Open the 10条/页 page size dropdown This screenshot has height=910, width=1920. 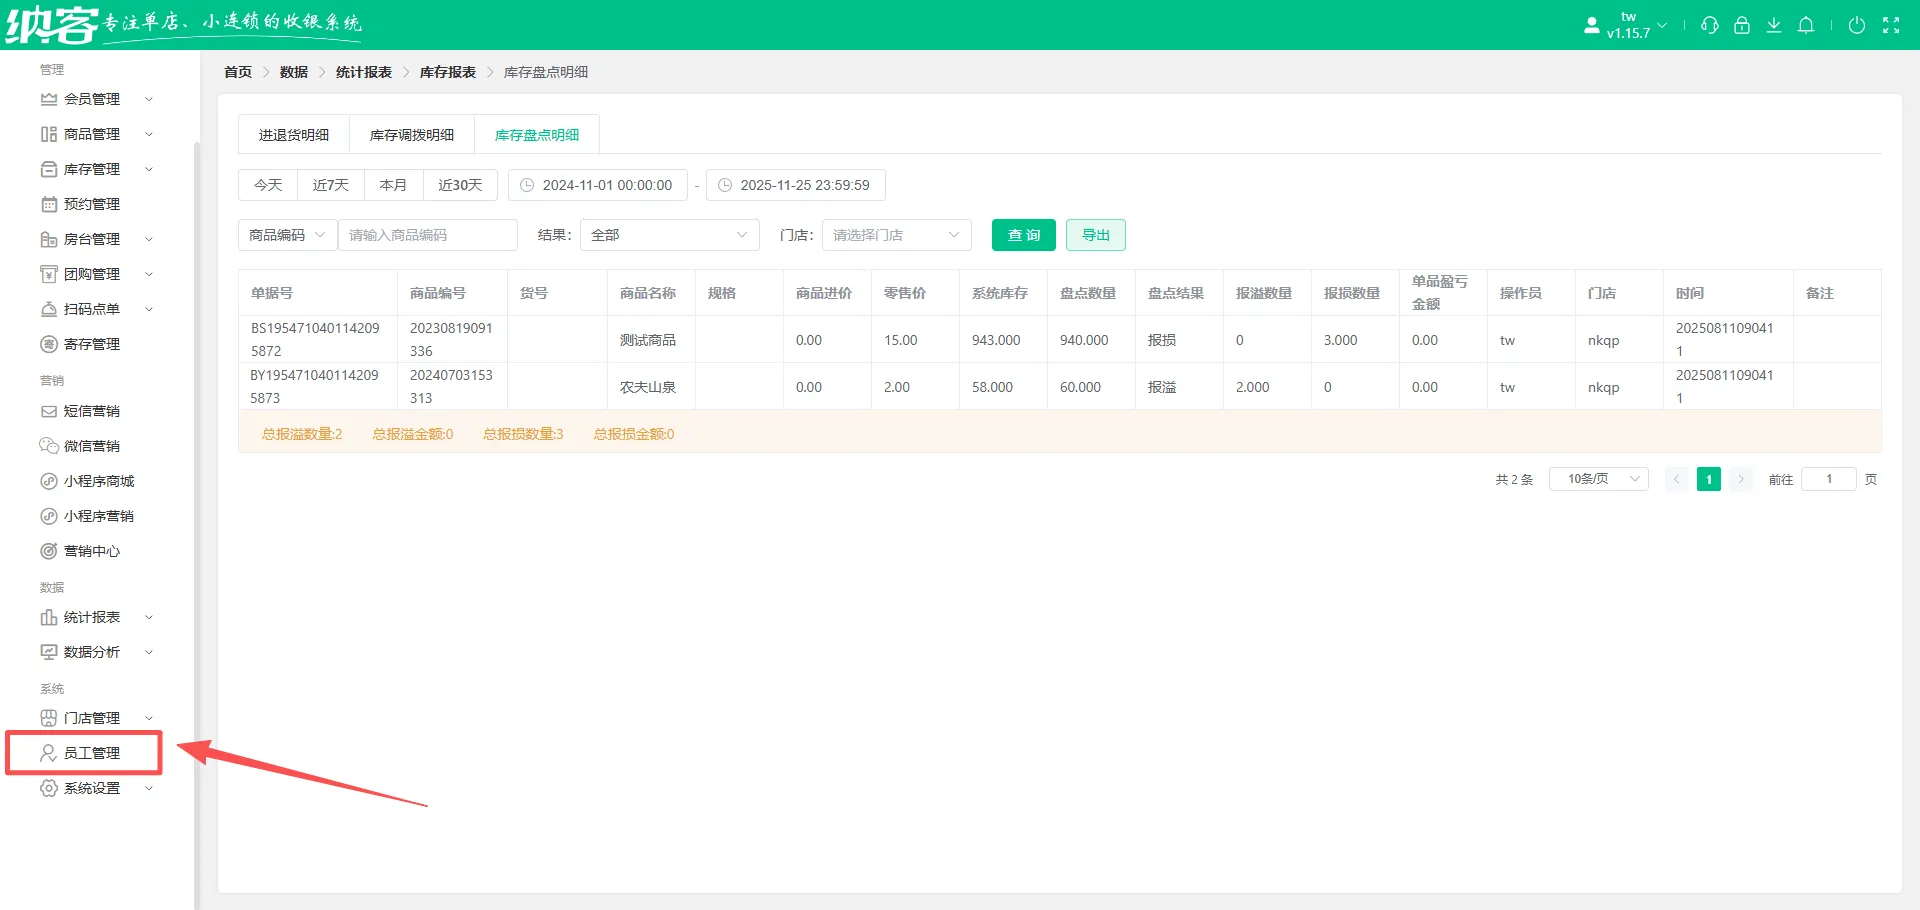point(1598,479)
